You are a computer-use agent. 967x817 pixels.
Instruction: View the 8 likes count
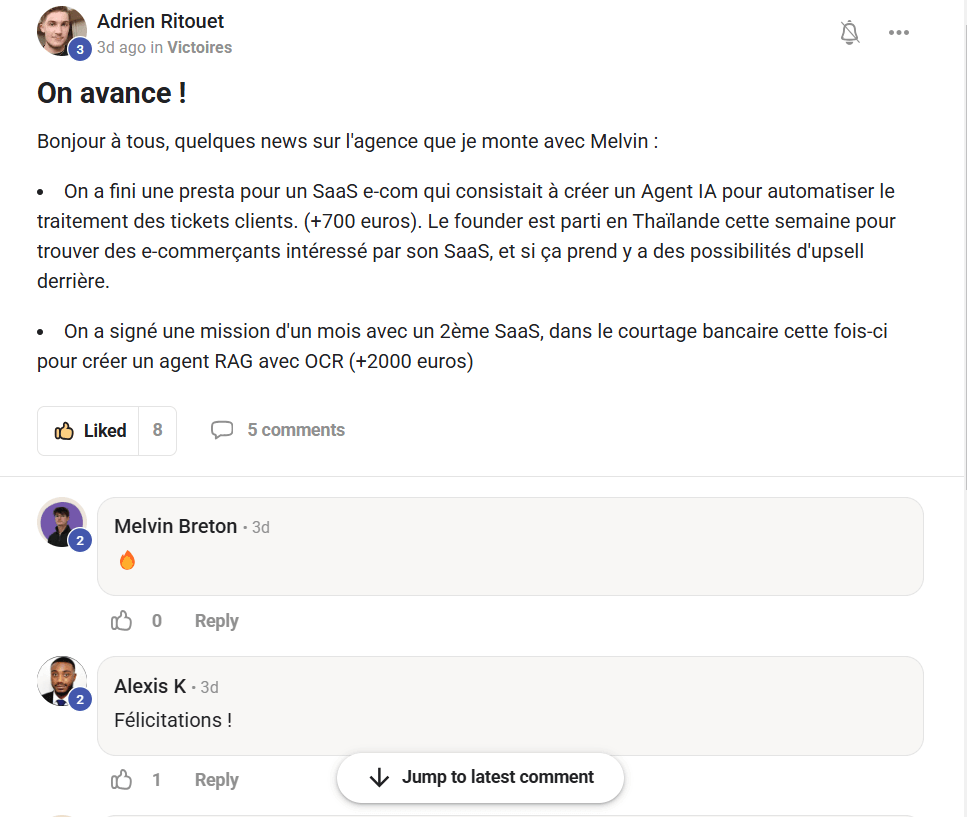click(x=157, y=431)
